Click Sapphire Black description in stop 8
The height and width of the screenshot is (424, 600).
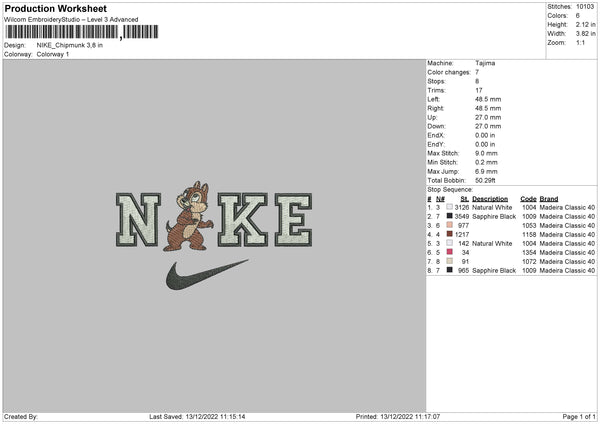click(494, 271)
